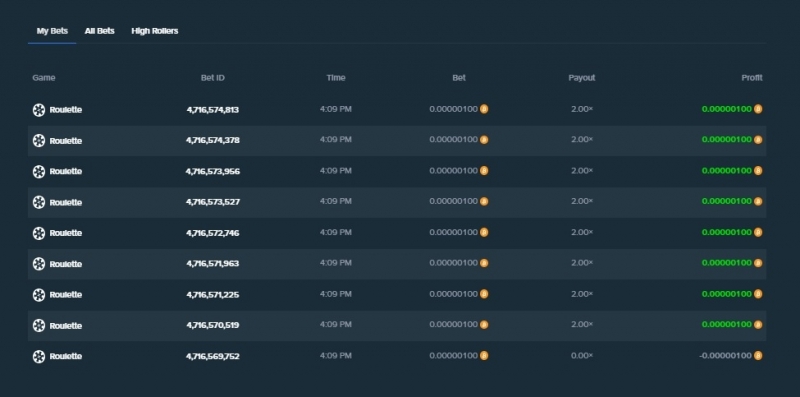Click bitcoin icon in Bet column of 4,716,571,963 row

tap(484, 263)
